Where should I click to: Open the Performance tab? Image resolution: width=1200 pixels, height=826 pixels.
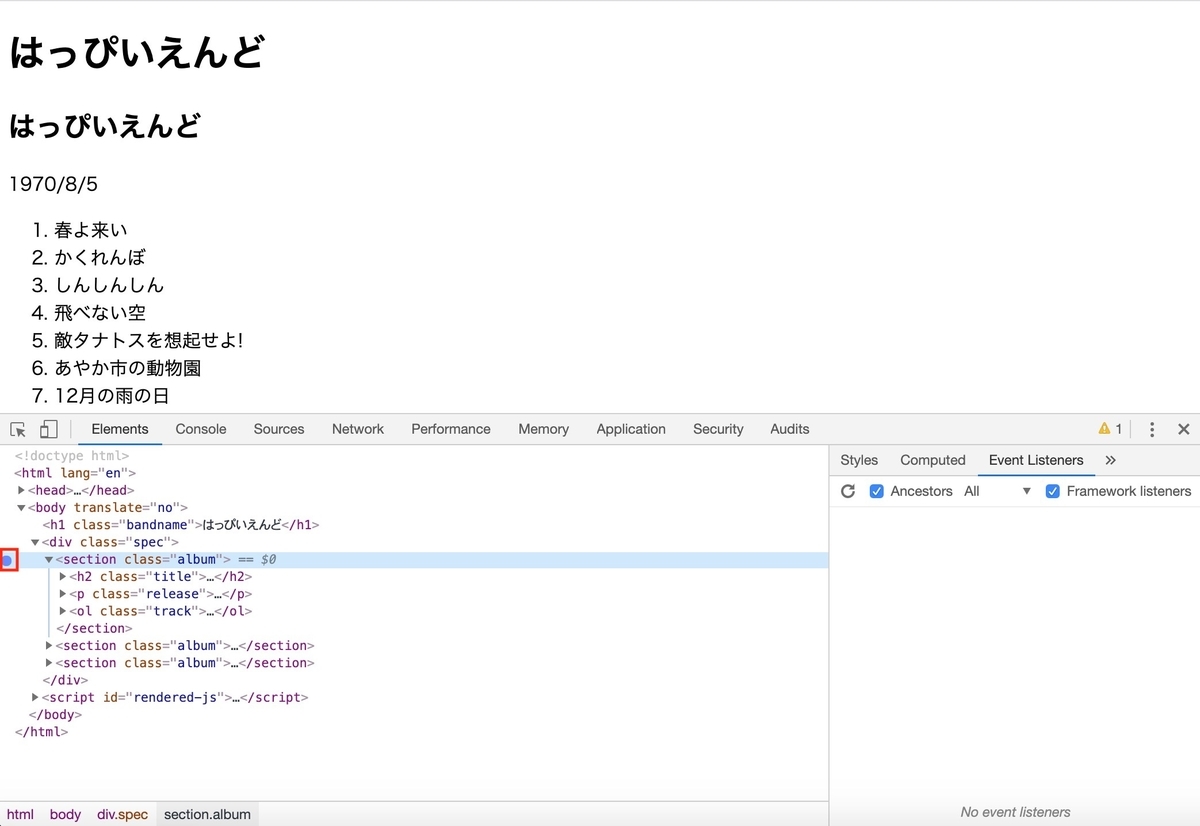pyautogui.click(x=451, y=429)
